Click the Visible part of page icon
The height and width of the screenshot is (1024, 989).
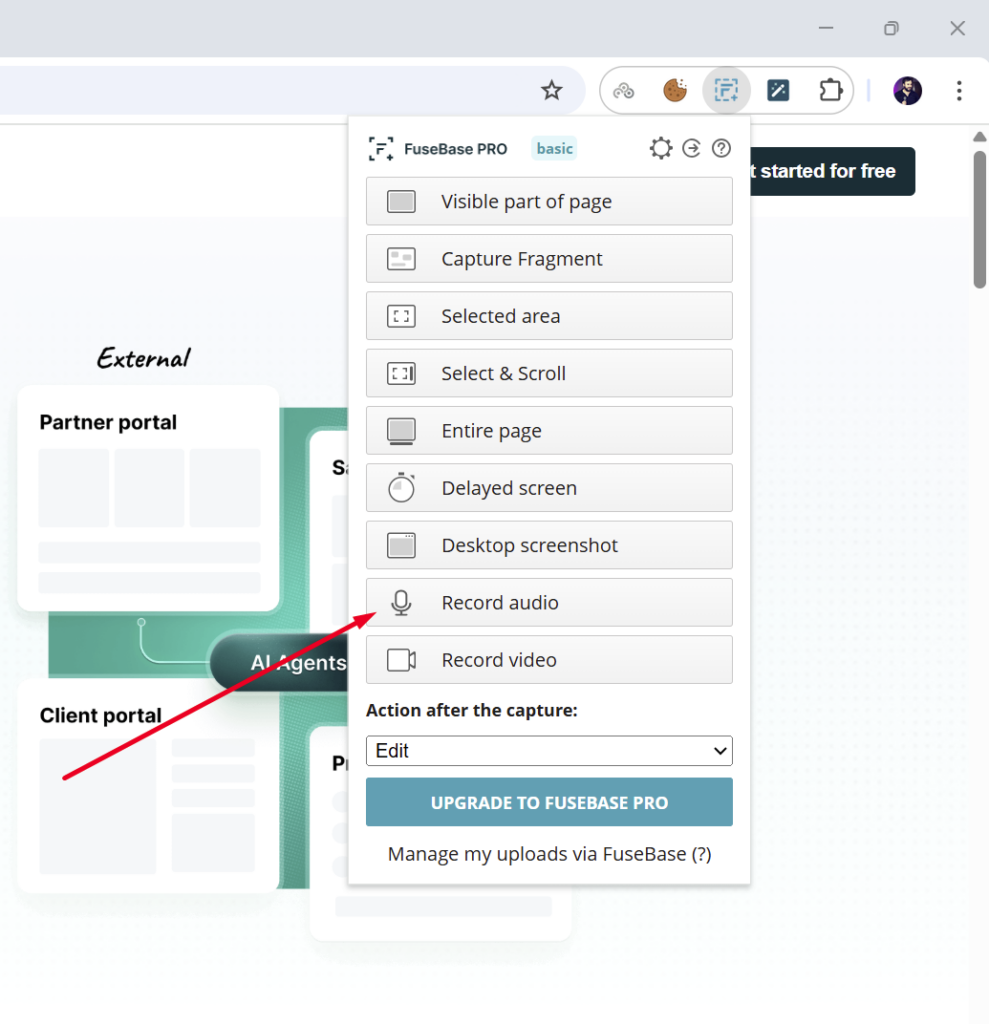point(401,201)
